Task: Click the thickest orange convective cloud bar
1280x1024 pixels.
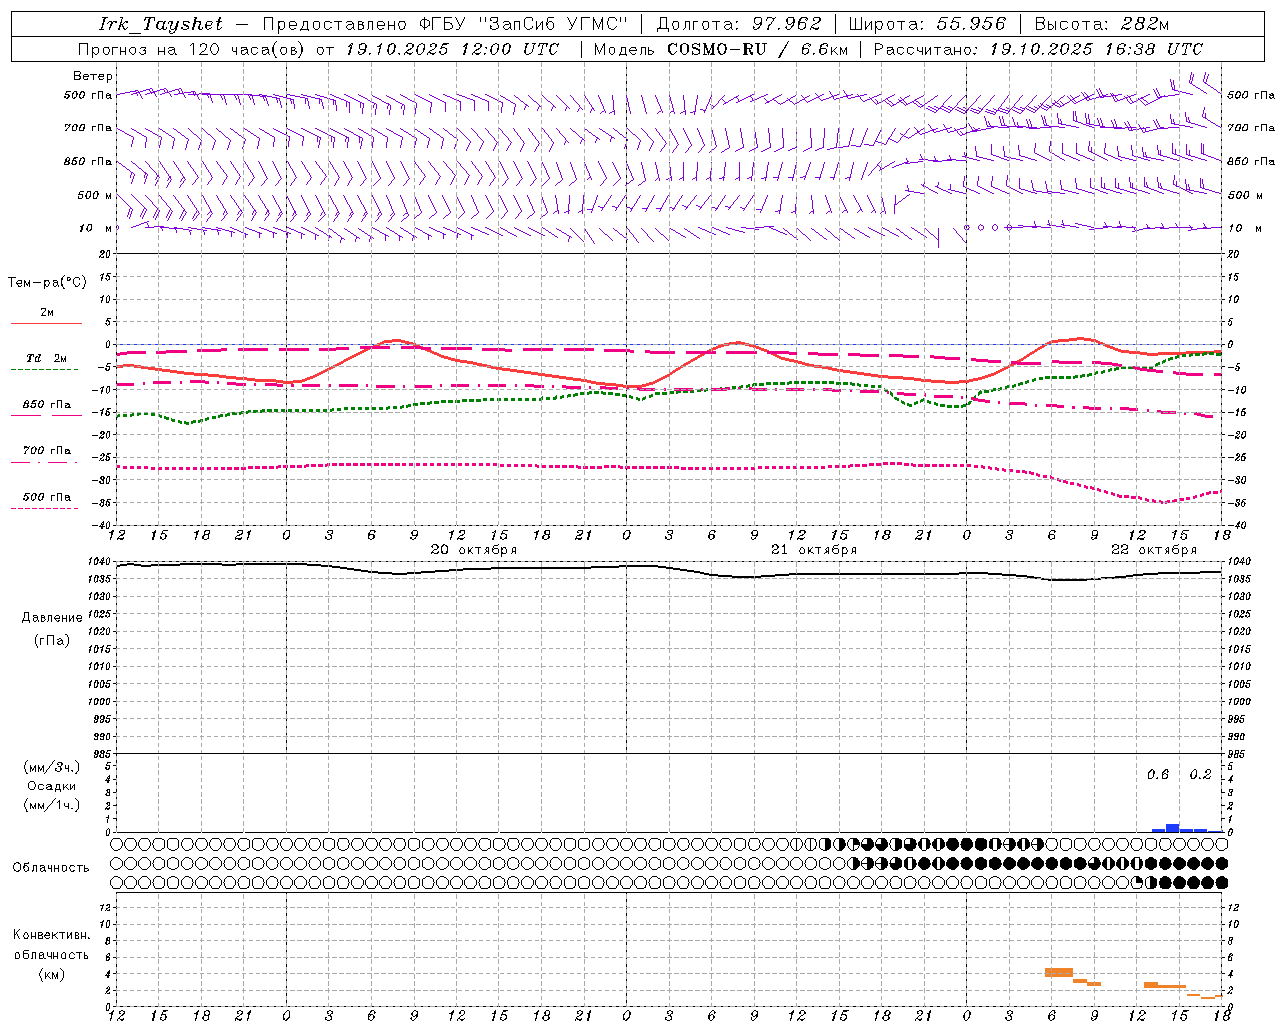Action: pyautogui.click(x=1059, y=972)
